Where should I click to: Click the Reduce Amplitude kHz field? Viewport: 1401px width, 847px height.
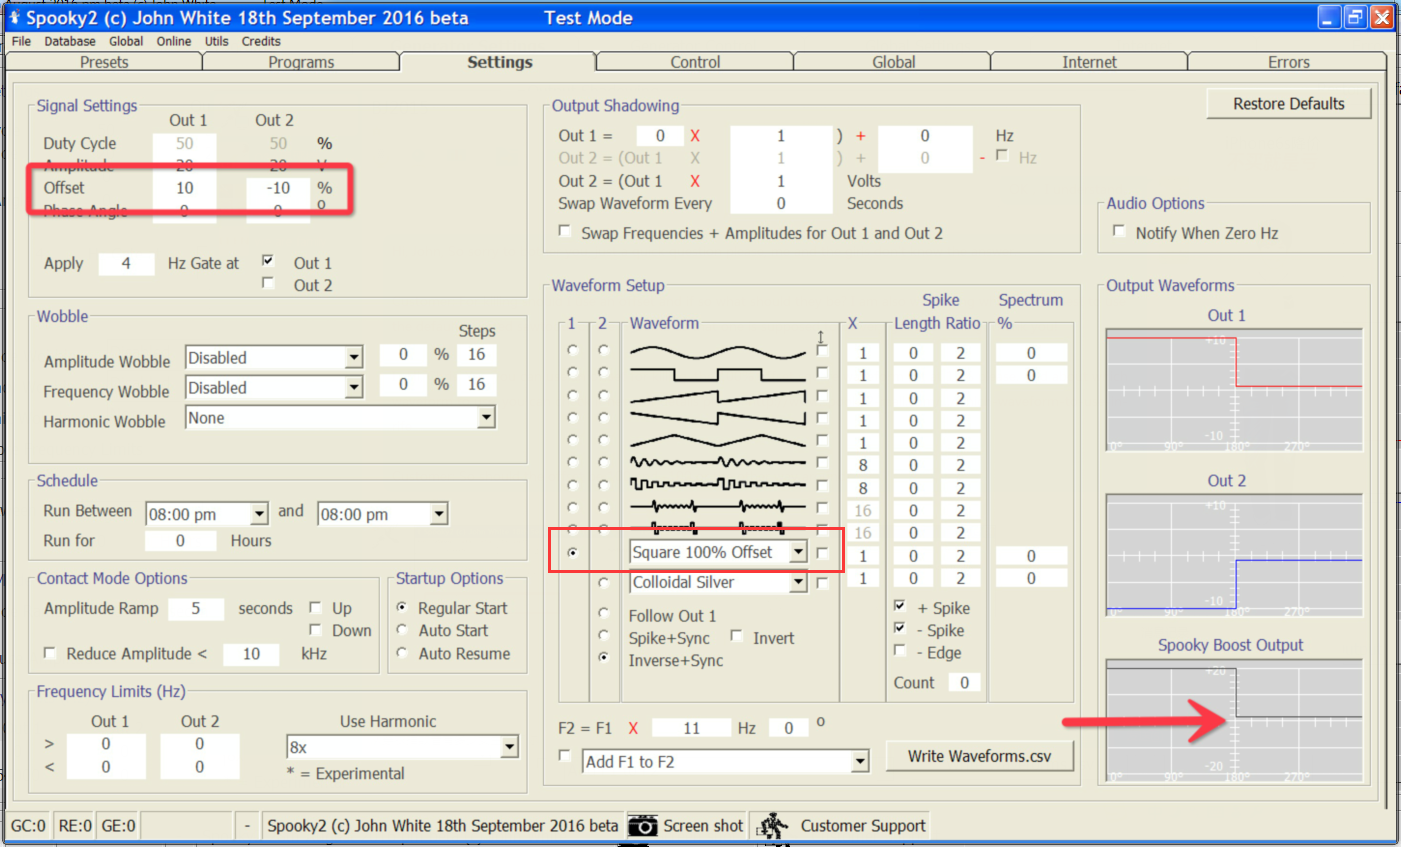point(251,654)
